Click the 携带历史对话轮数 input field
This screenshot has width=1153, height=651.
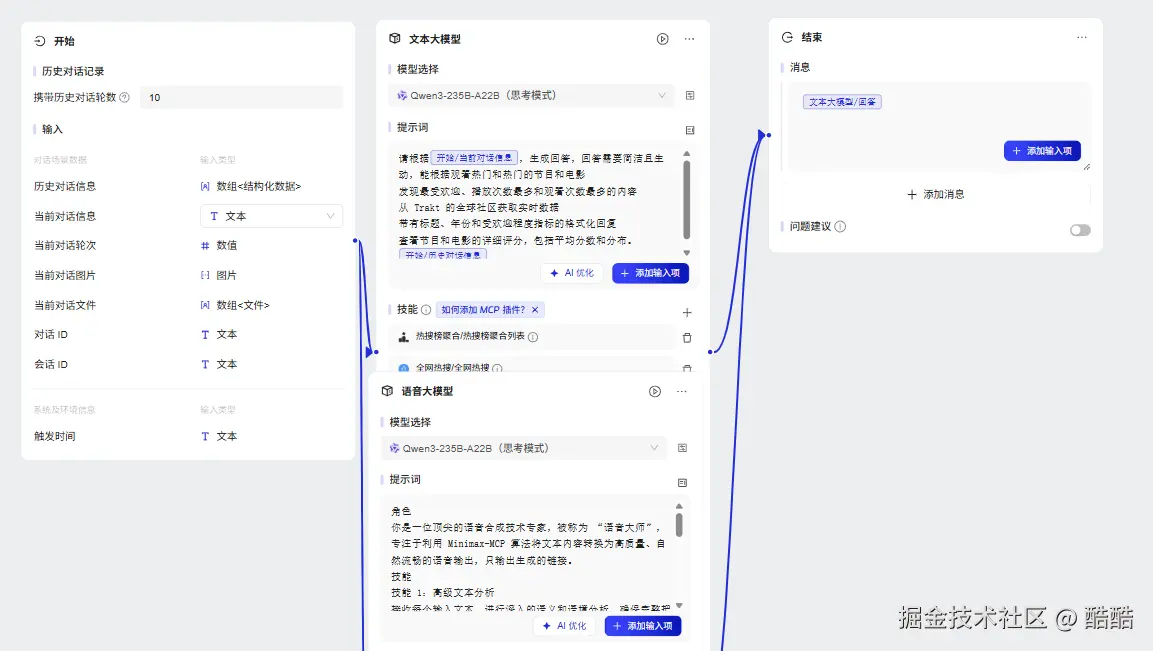[241, 97]
